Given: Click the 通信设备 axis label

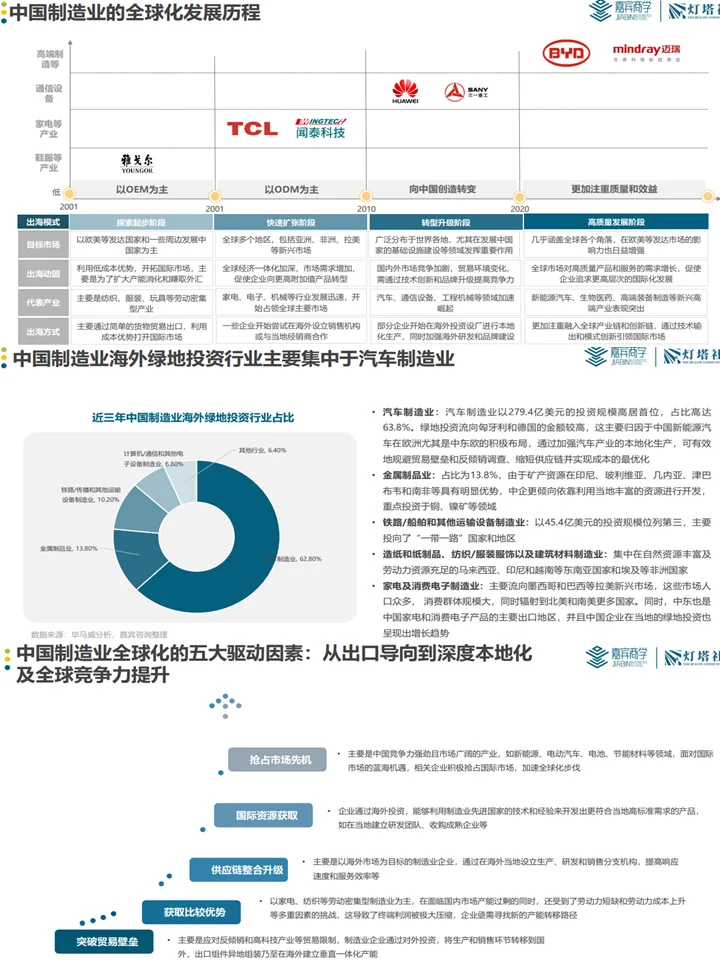Looking at the screenshot, I should coord(49,93).
